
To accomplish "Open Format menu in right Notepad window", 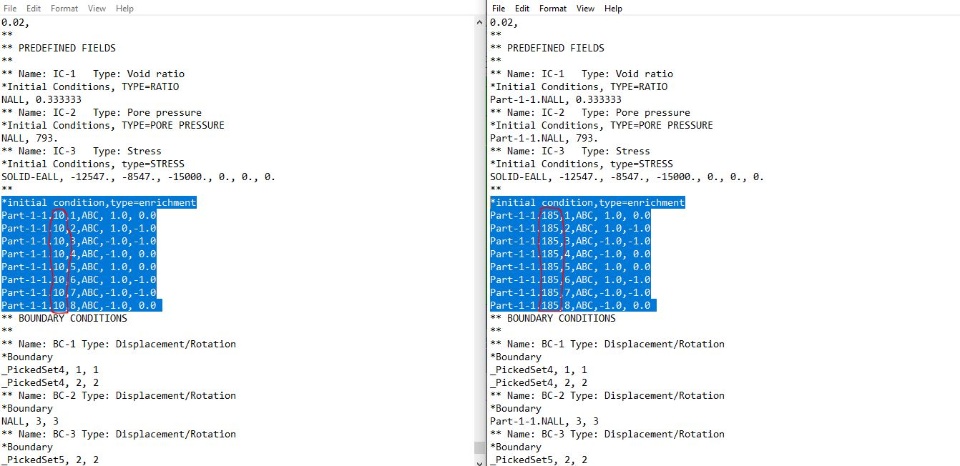I will pos(553,9).
